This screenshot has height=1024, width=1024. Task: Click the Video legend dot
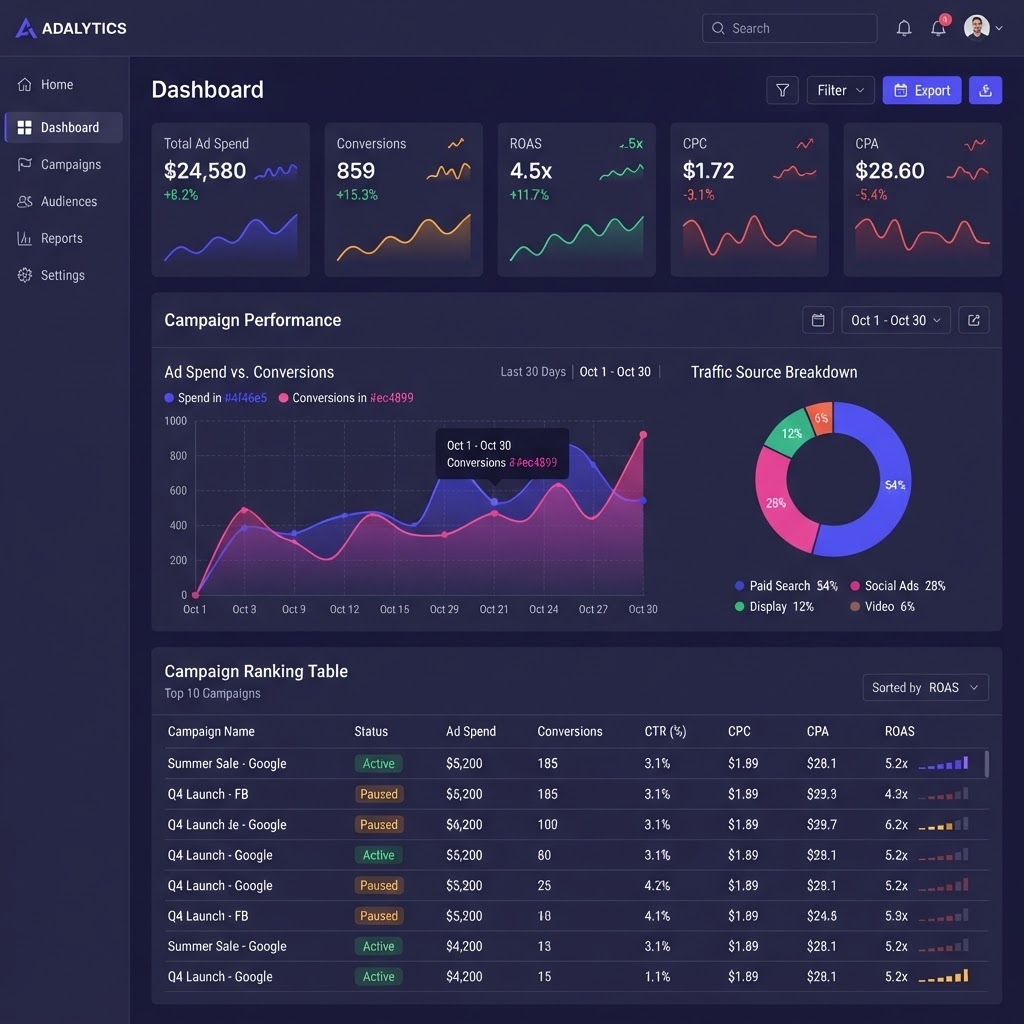[x=855, y=607]
